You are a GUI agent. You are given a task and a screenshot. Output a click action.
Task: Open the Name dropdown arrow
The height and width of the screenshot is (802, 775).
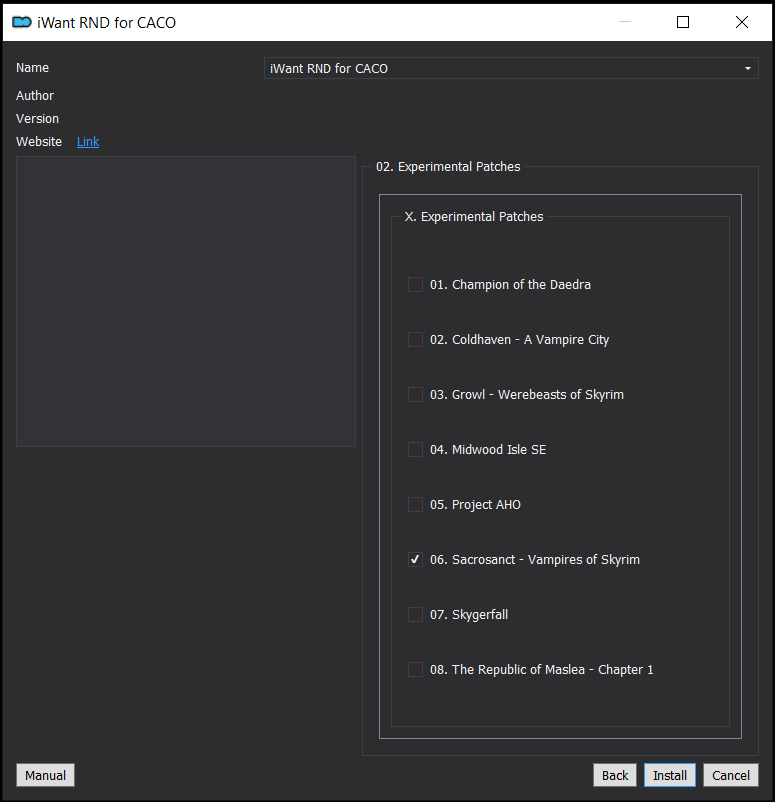click(747, 69)
